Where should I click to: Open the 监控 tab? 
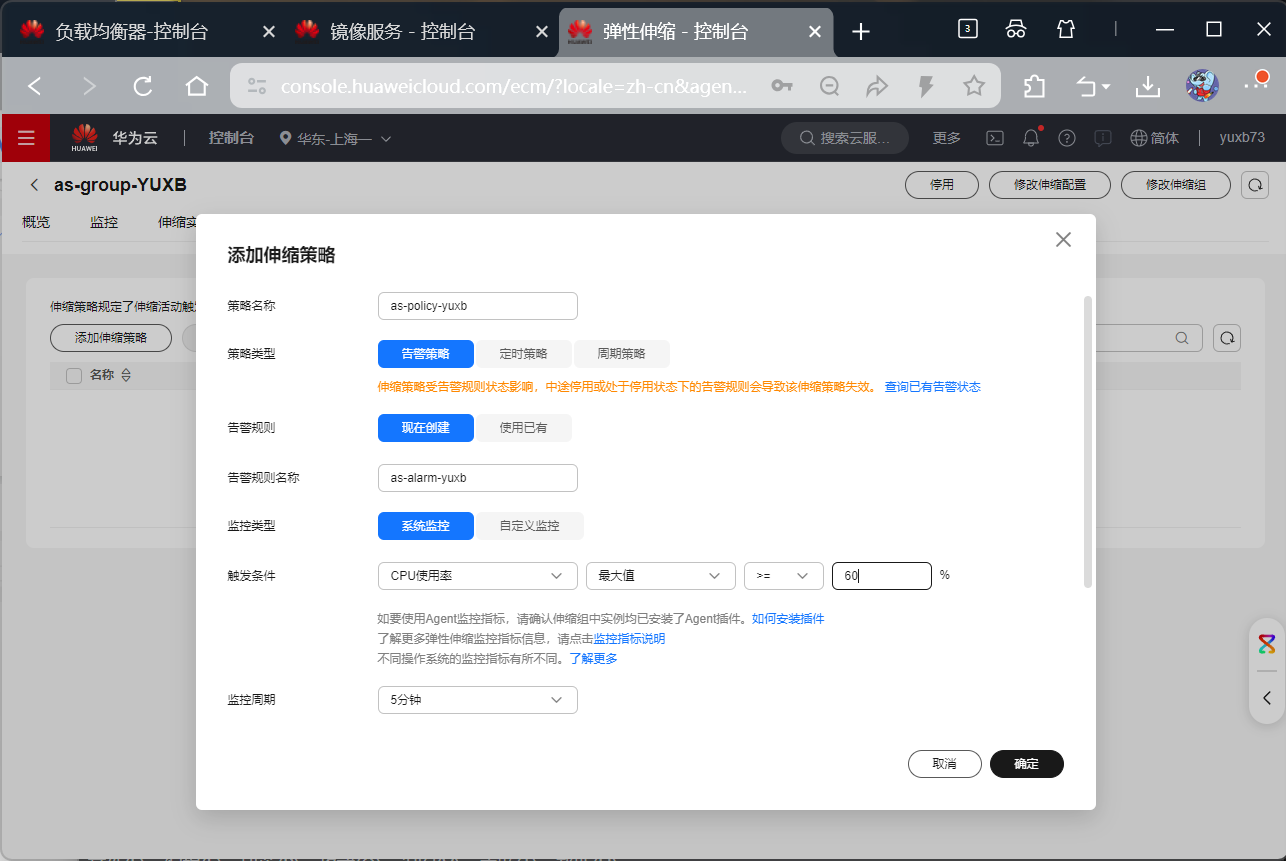point(104,222)
